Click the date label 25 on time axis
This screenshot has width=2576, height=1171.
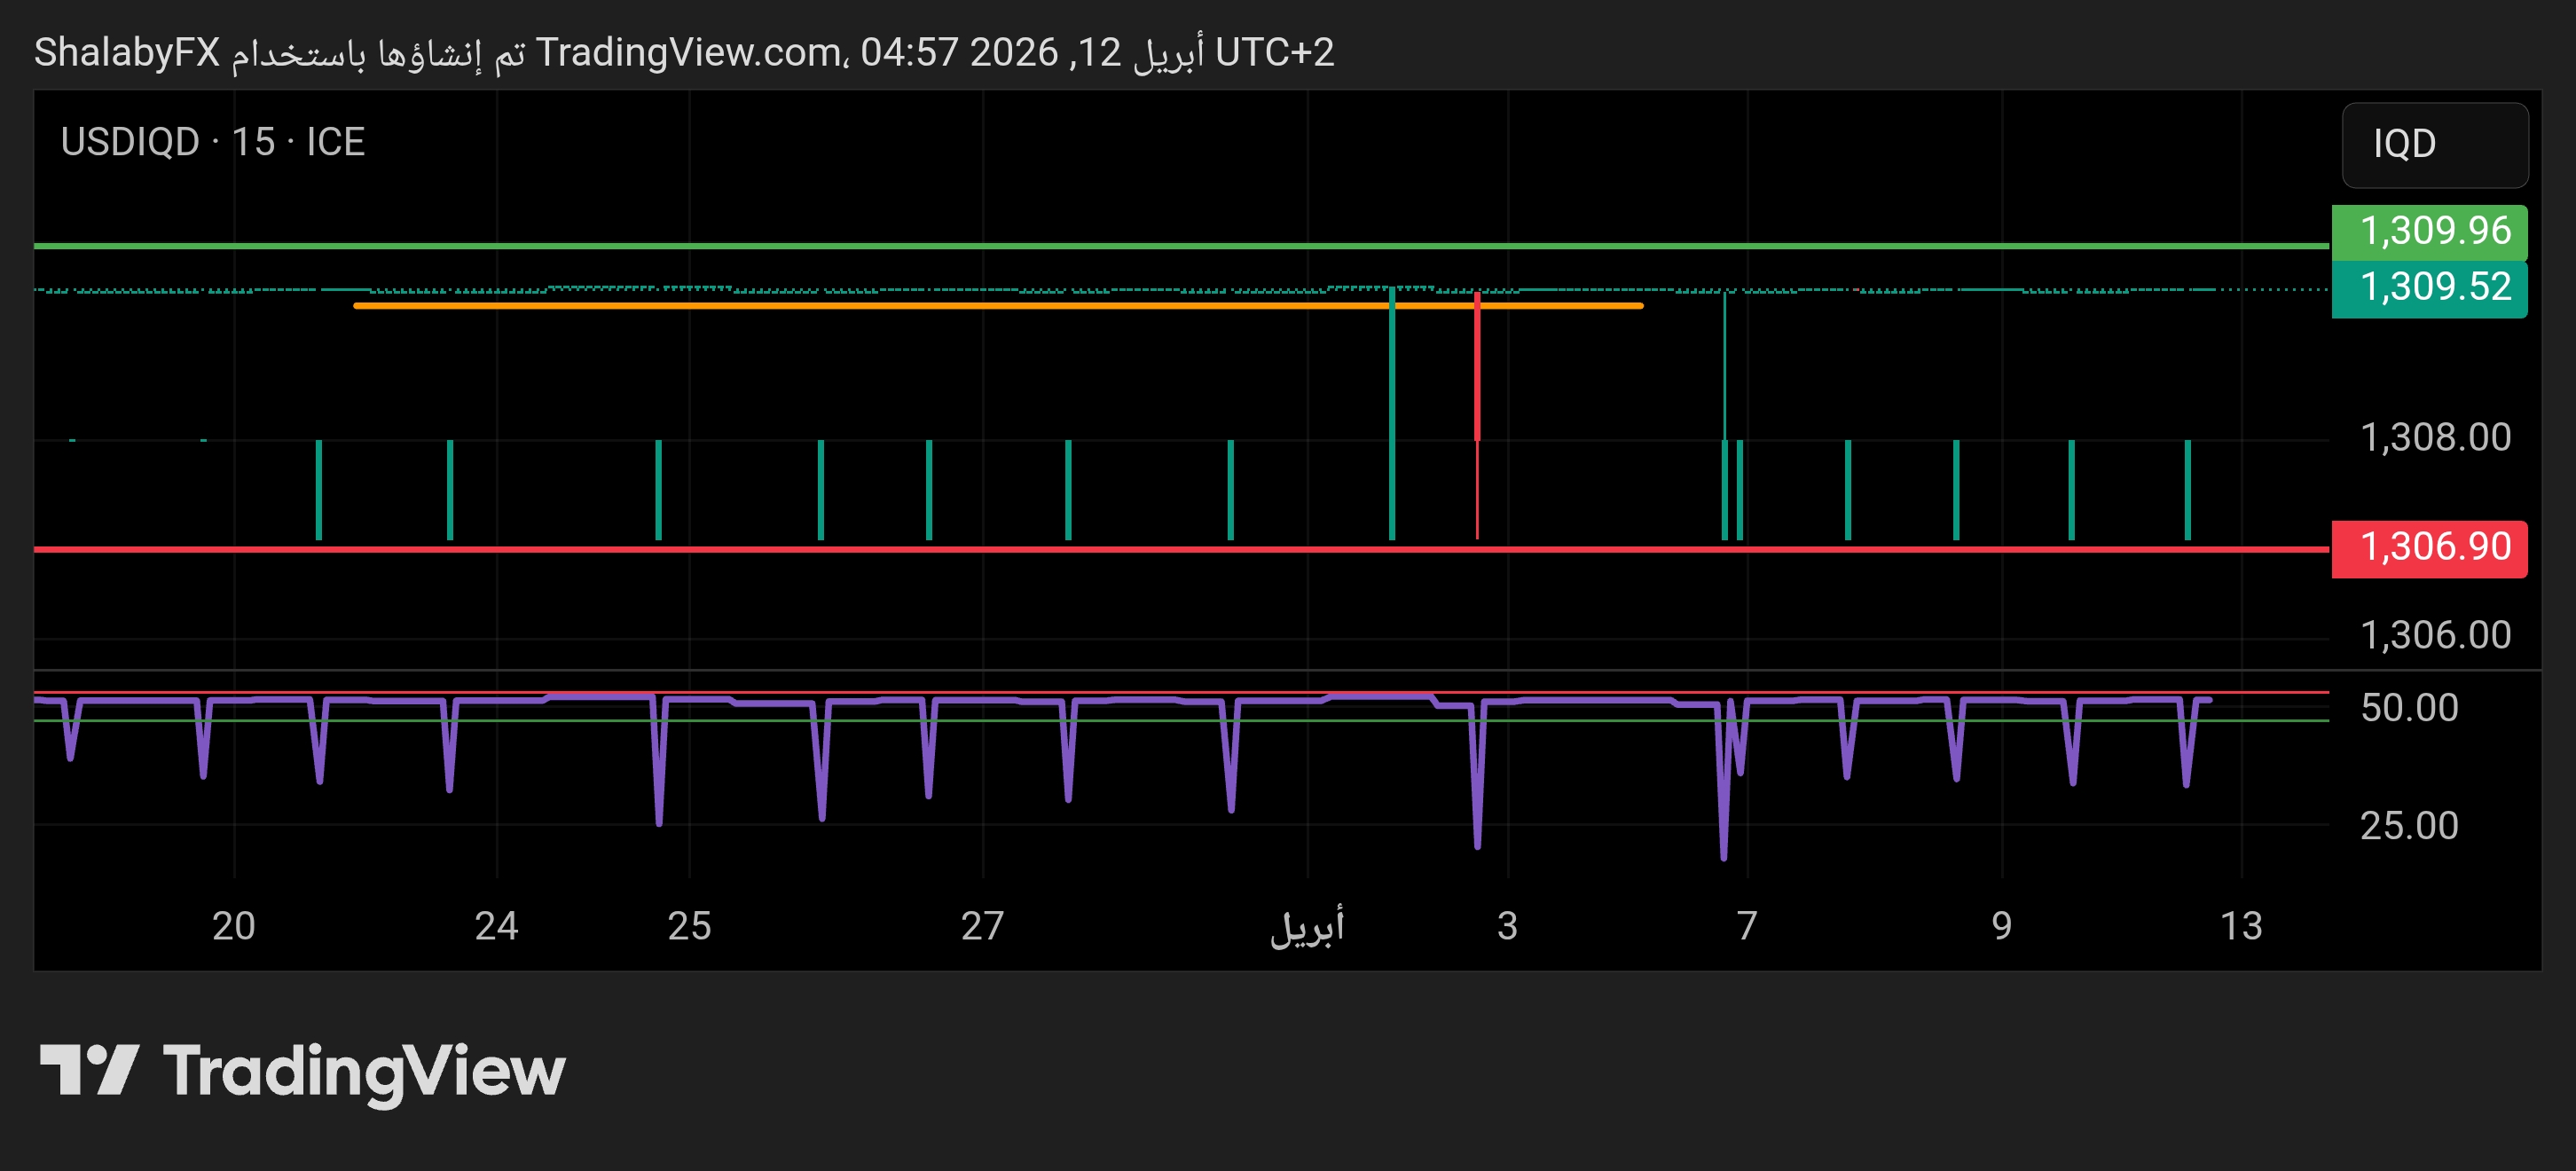tap(689, 926)
